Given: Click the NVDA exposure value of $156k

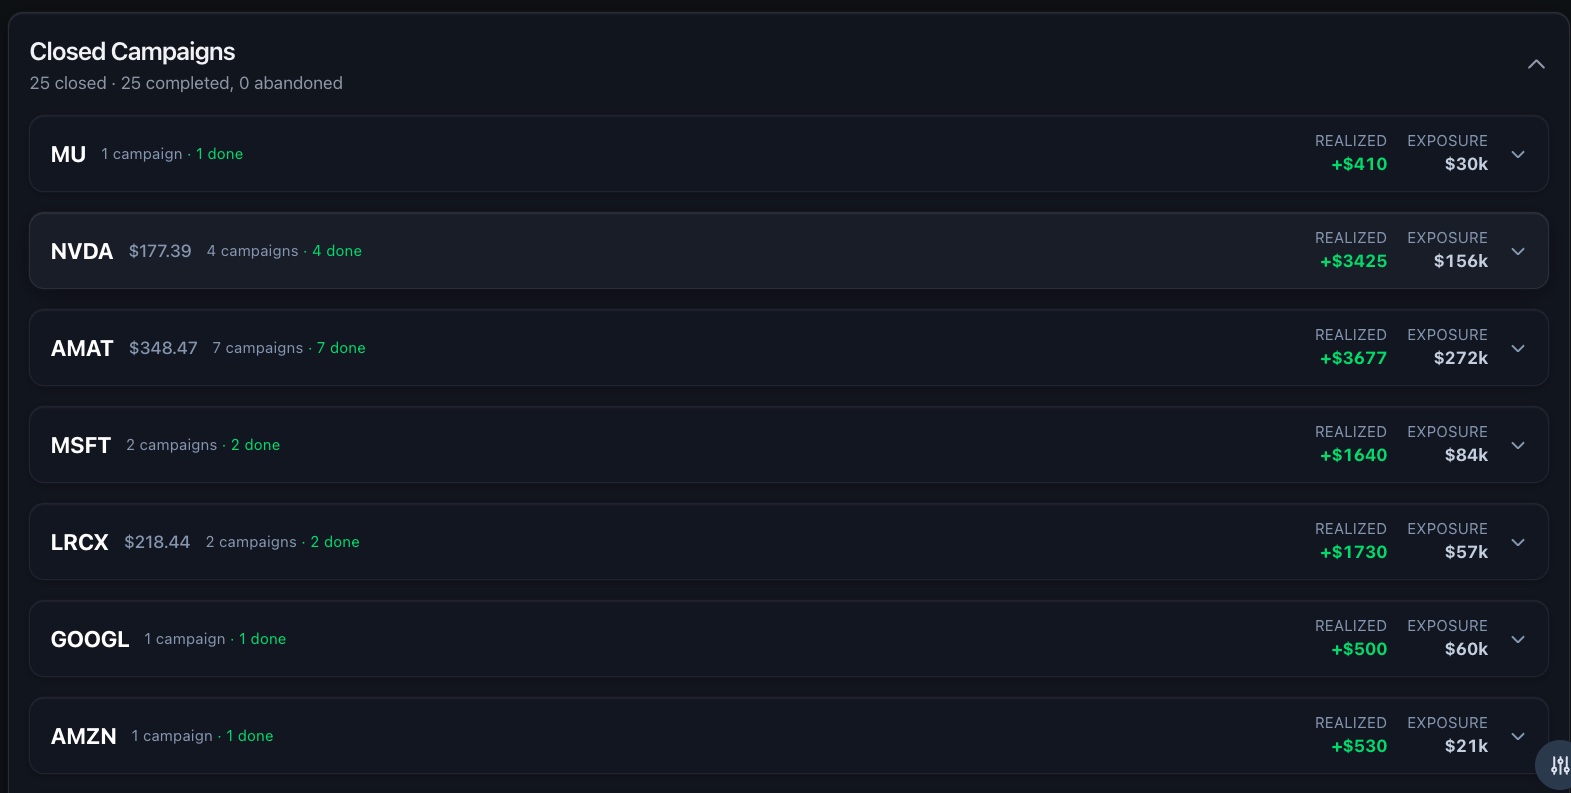Looking at the screenshot, I should coord(1460,261).
